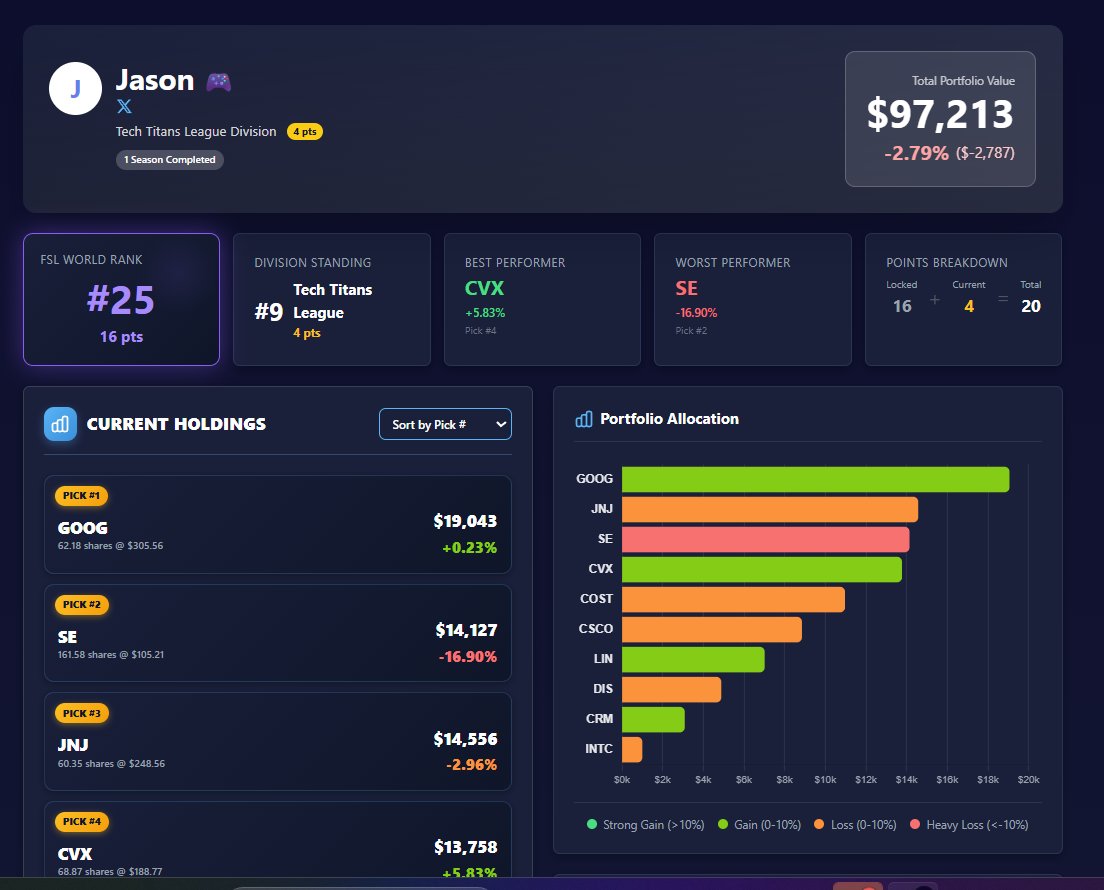
Task: Click the Current Holdings bar chart icon
Action: [60, 424]
